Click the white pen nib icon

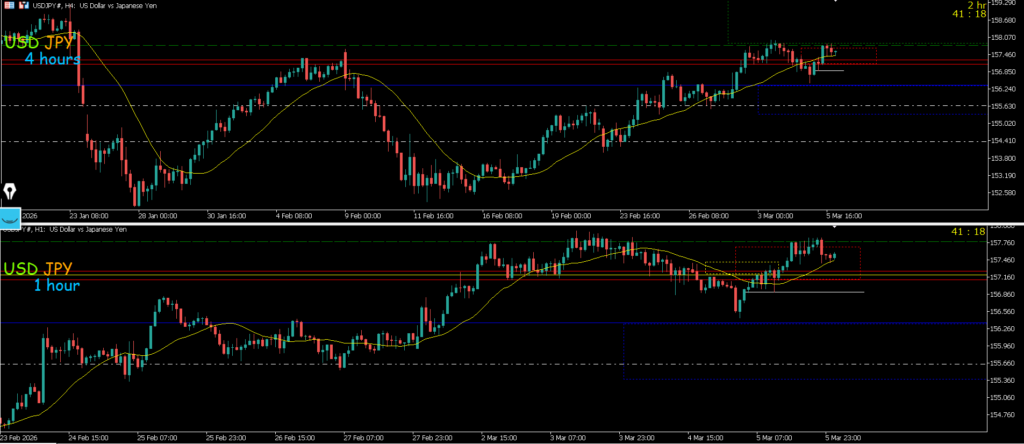10,190
